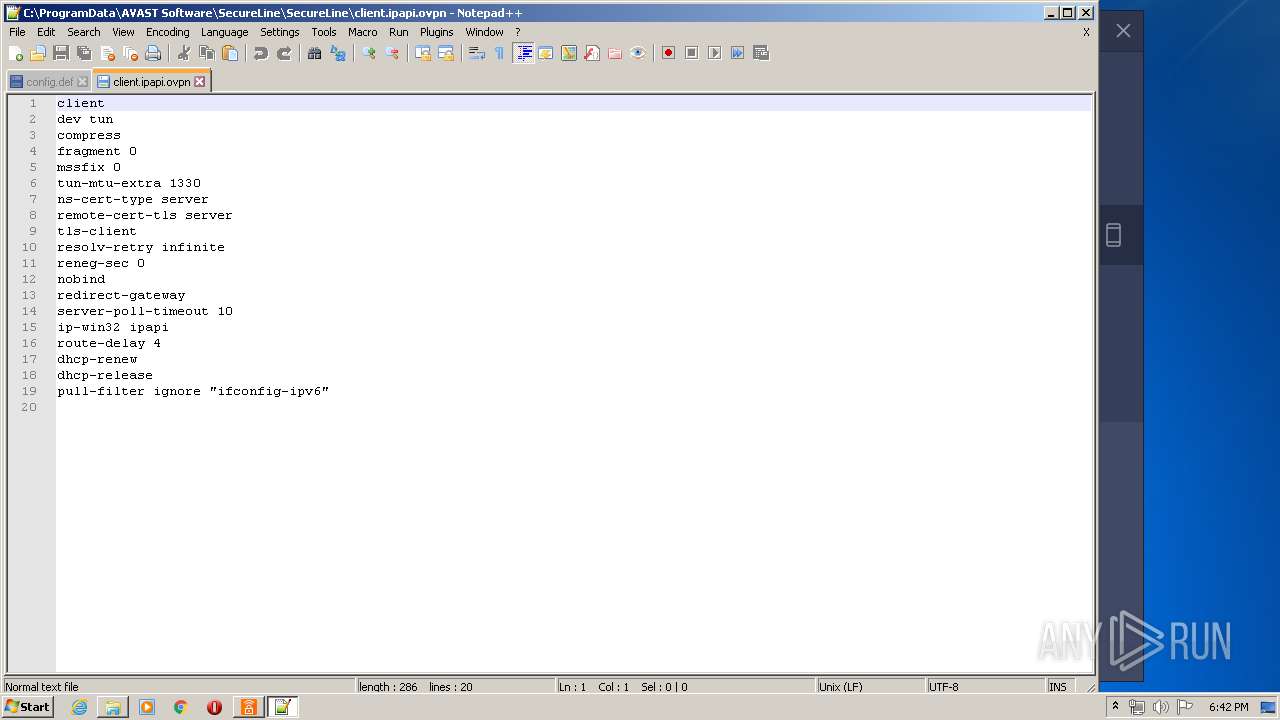Toggle the Show Indent Guide button
The image size is (1280, 720).
click(523, 53)
